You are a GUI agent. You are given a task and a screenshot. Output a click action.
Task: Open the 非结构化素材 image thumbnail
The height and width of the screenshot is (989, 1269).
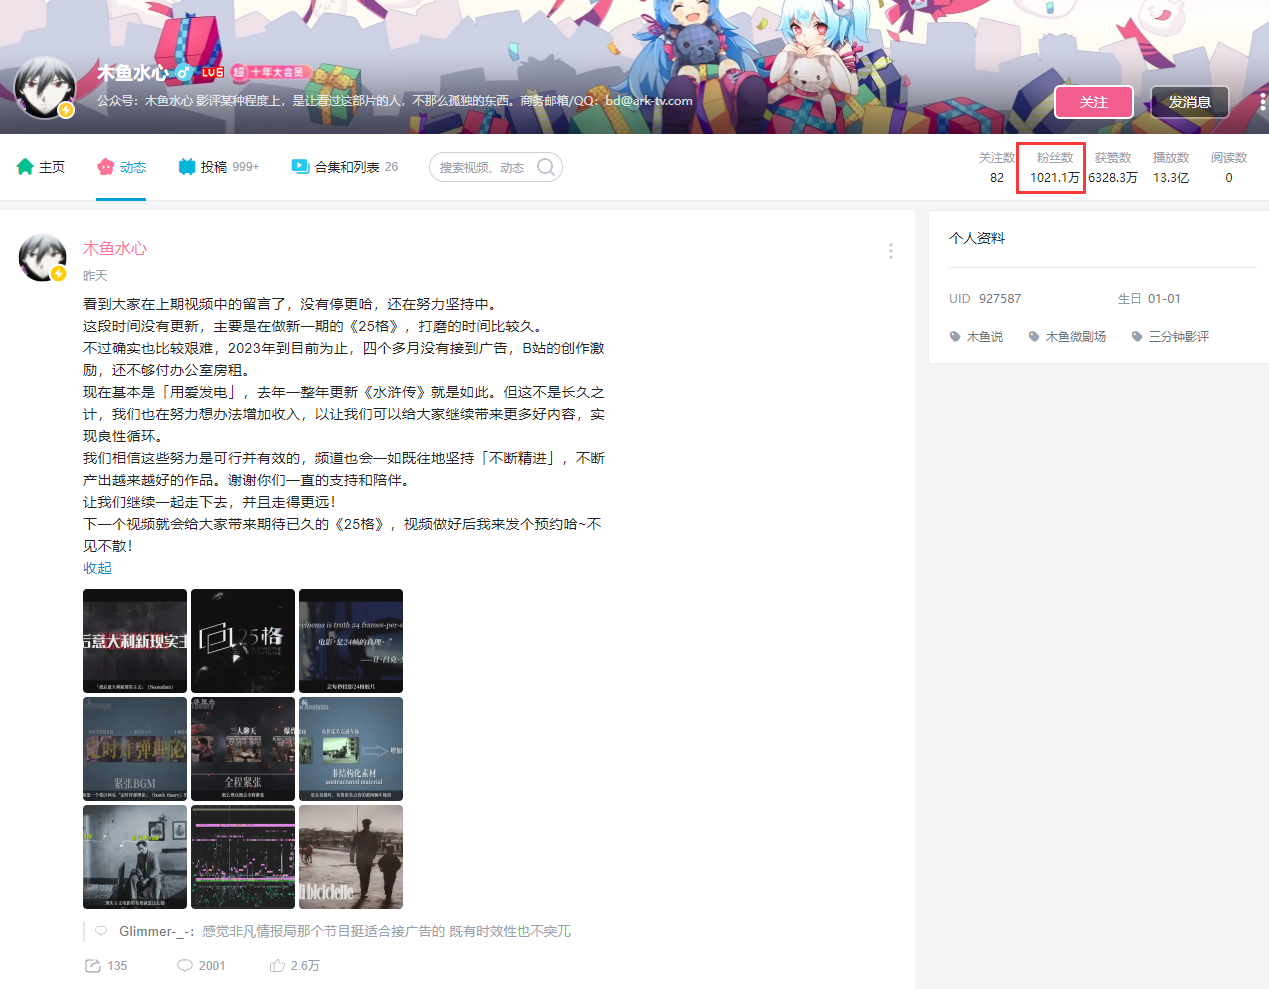click(351, 749)
